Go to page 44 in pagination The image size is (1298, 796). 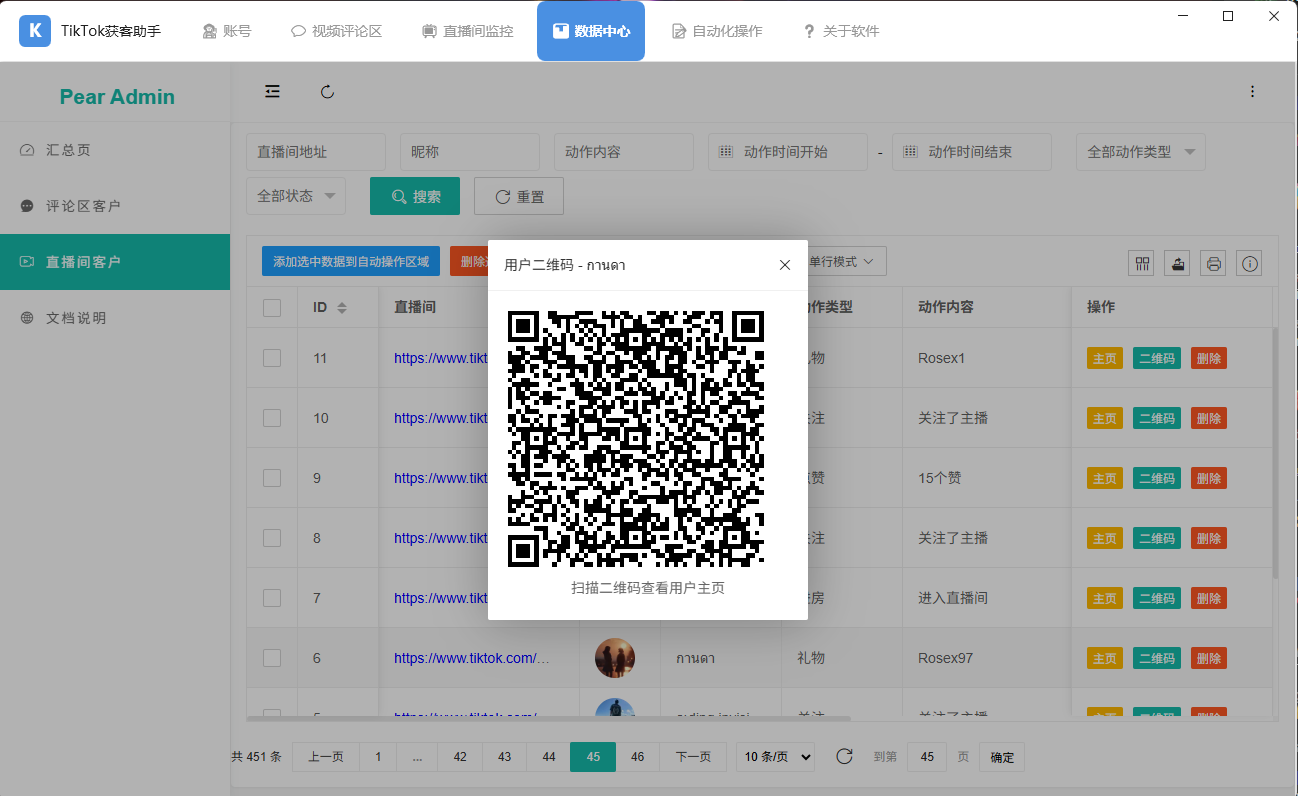pyautogui.click(x=549, y=757)
